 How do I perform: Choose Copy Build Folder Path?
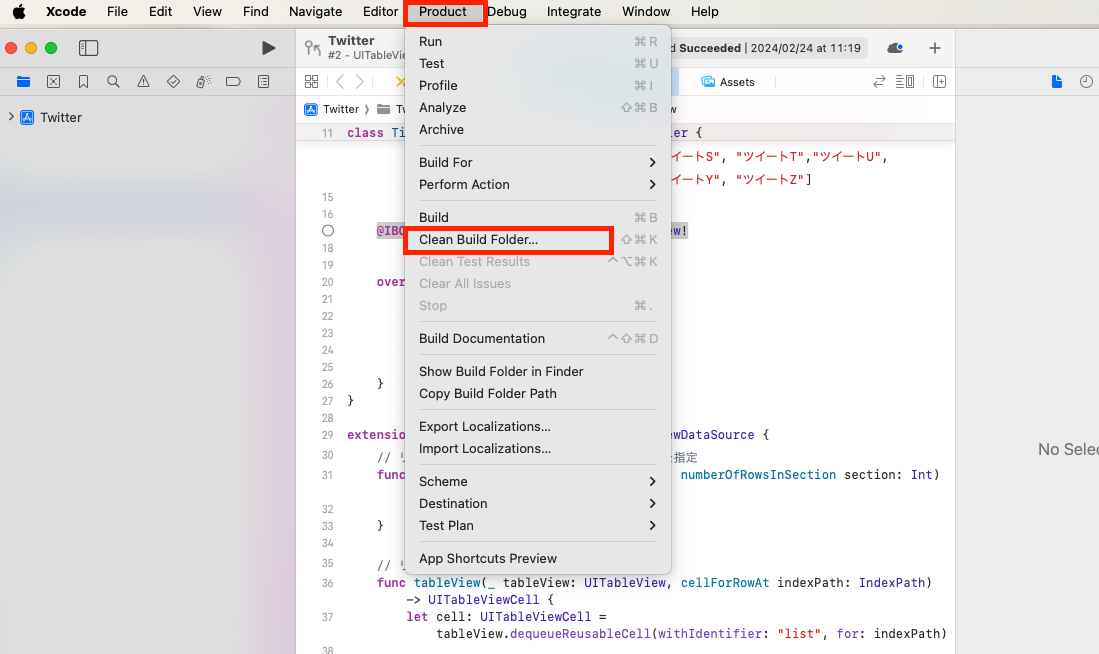[x=538, y=393]
